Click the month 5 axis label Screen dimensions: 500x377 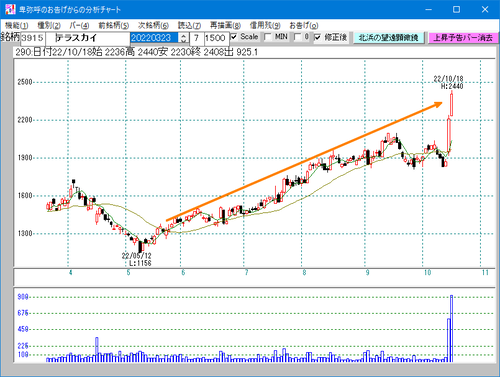point(128,273)
